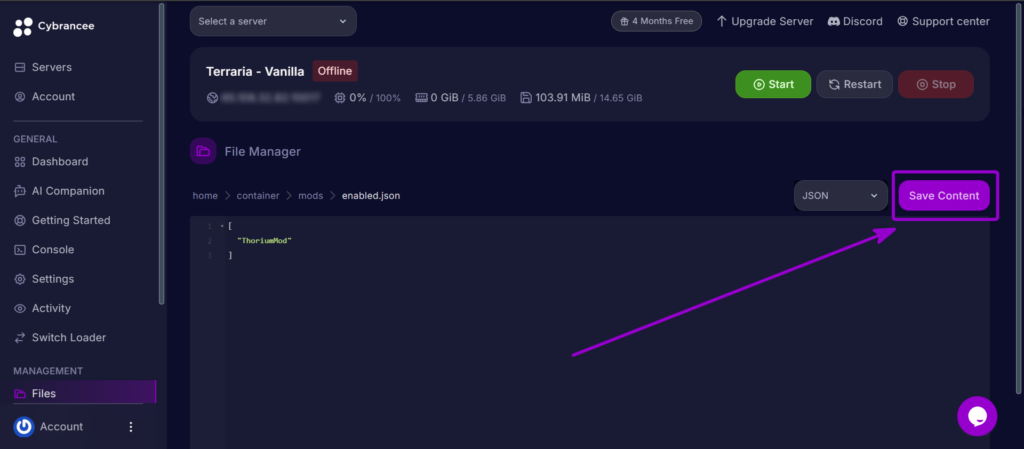Click the disk usage save icon
Viewport: 1024px width, 449px height.
coord(526,98)
